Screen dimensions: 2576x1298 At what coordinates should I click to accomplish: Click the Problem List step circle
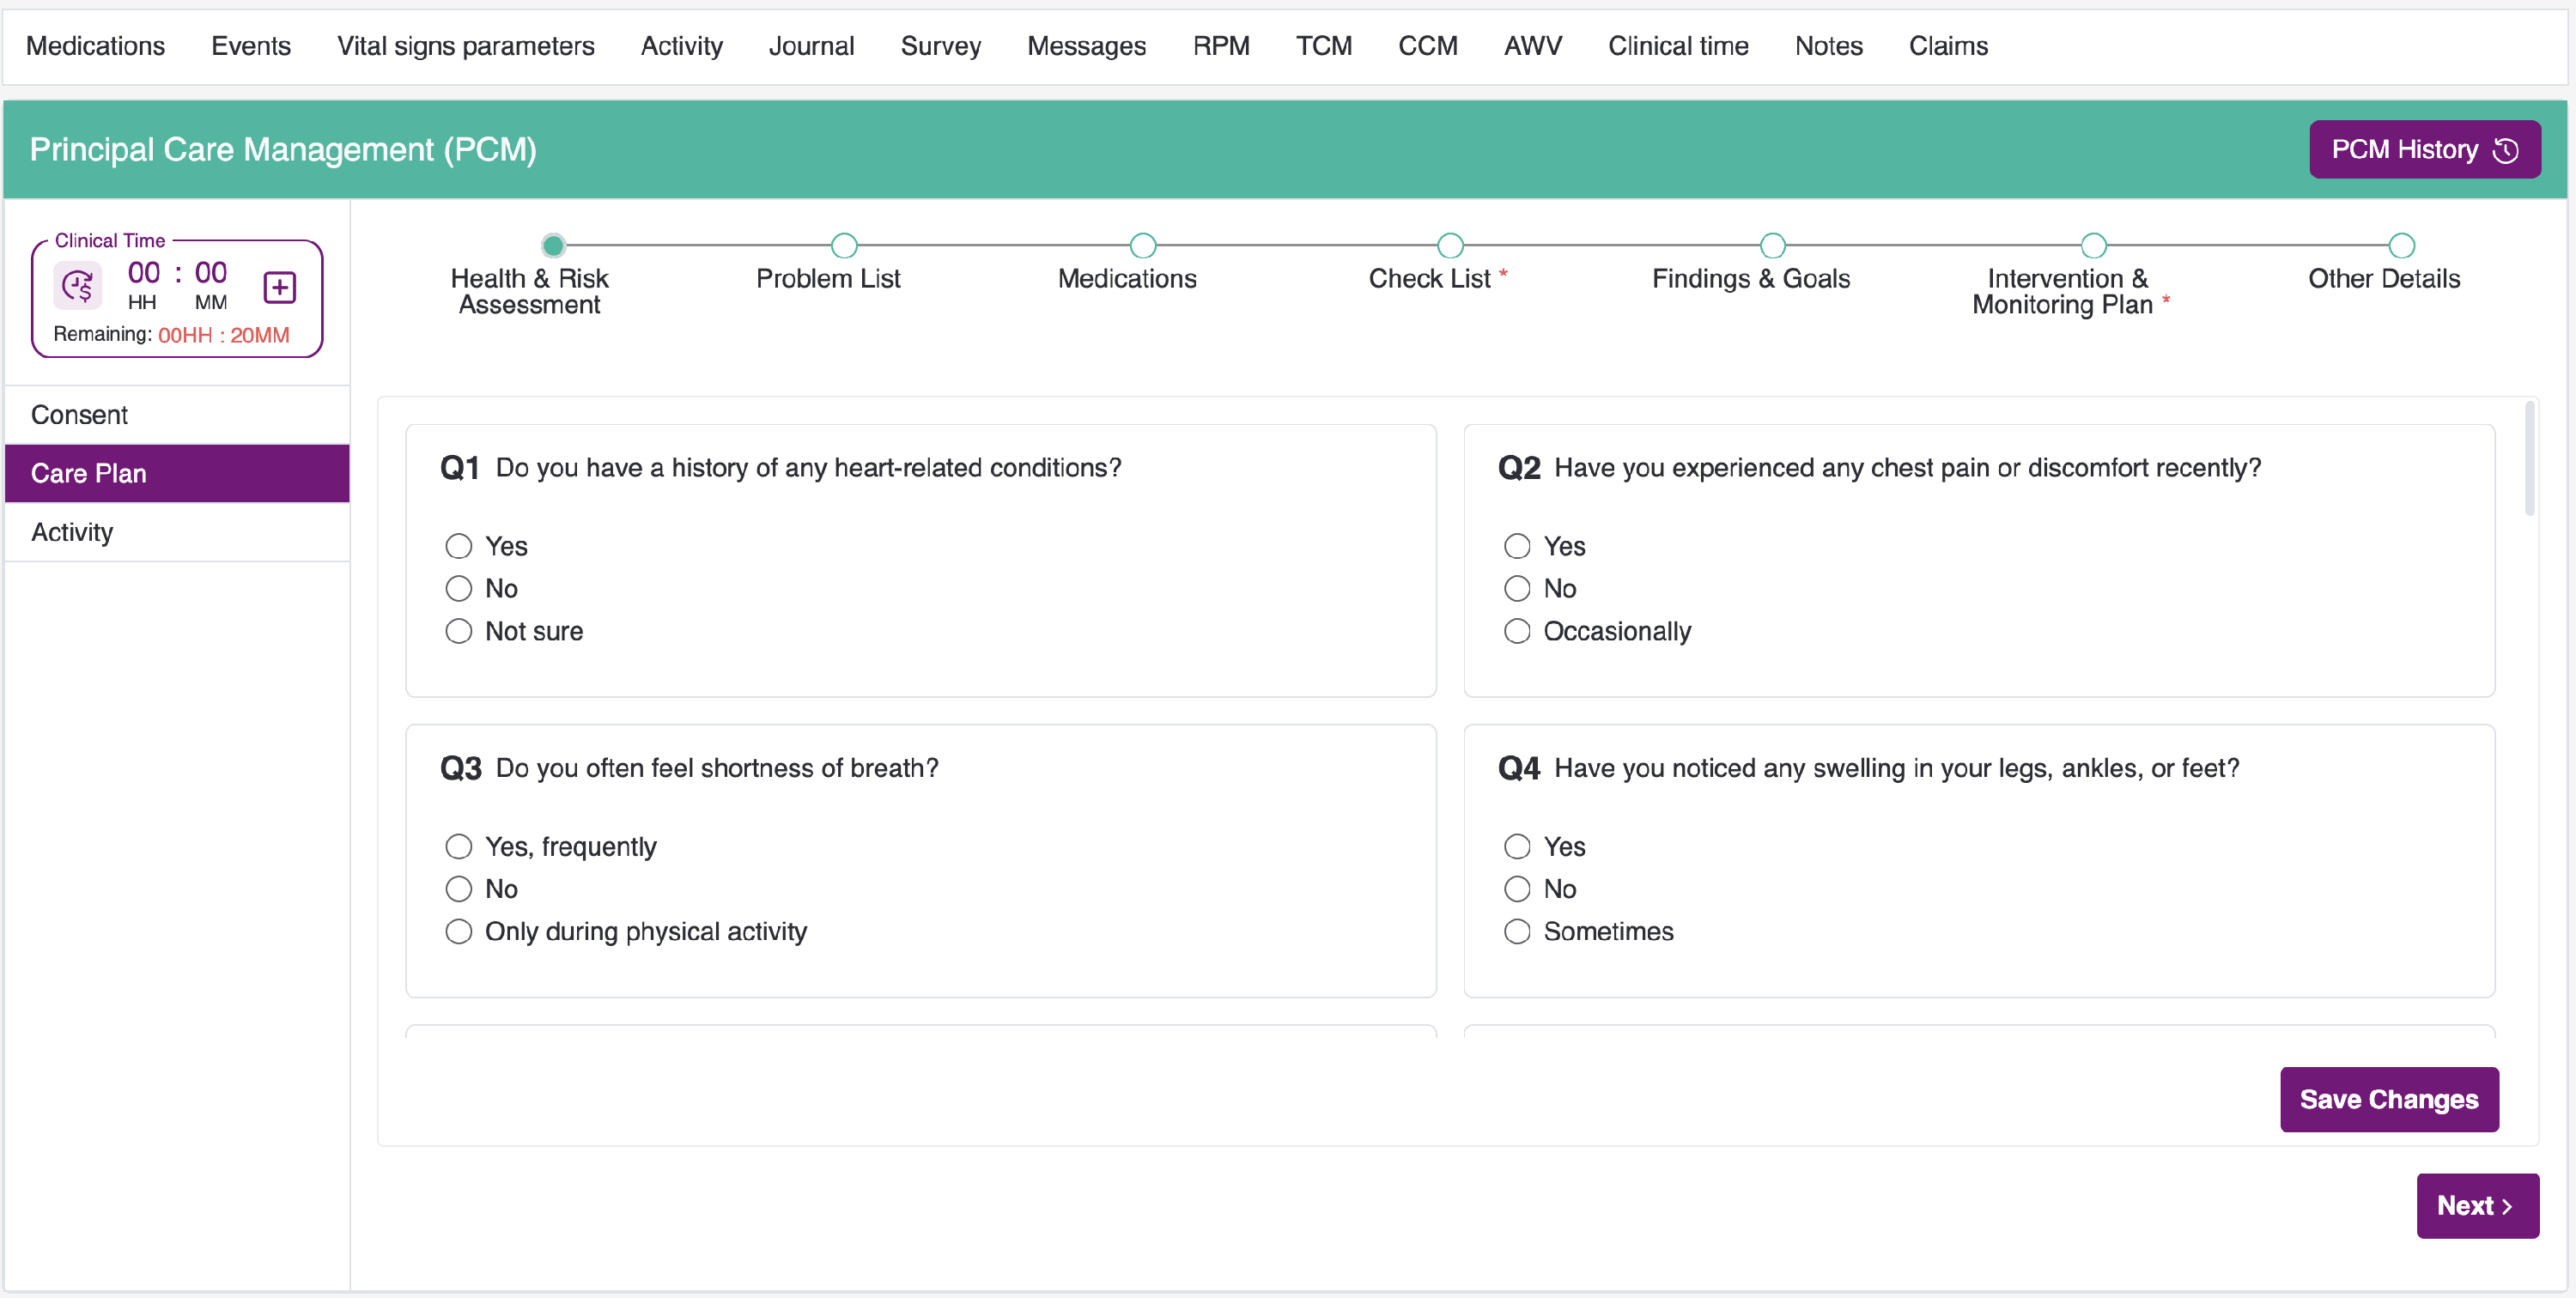(844, 245)
